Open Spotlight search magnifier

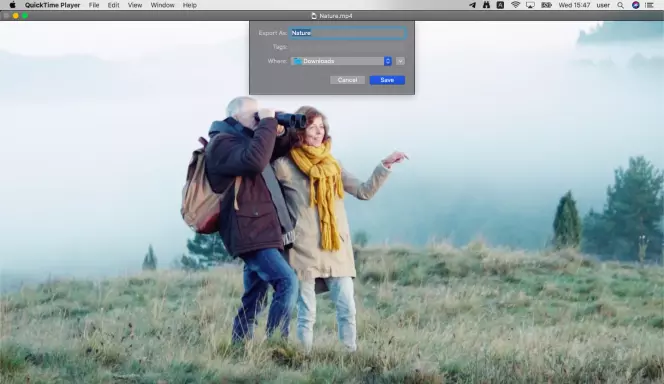[x=620, y=5]
